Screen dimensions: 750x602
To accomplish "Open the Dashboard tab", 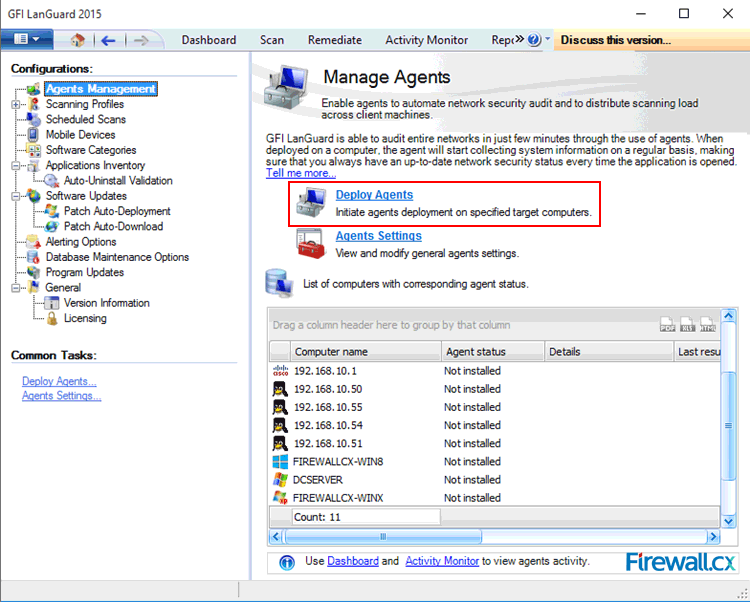I will [209, 40].
